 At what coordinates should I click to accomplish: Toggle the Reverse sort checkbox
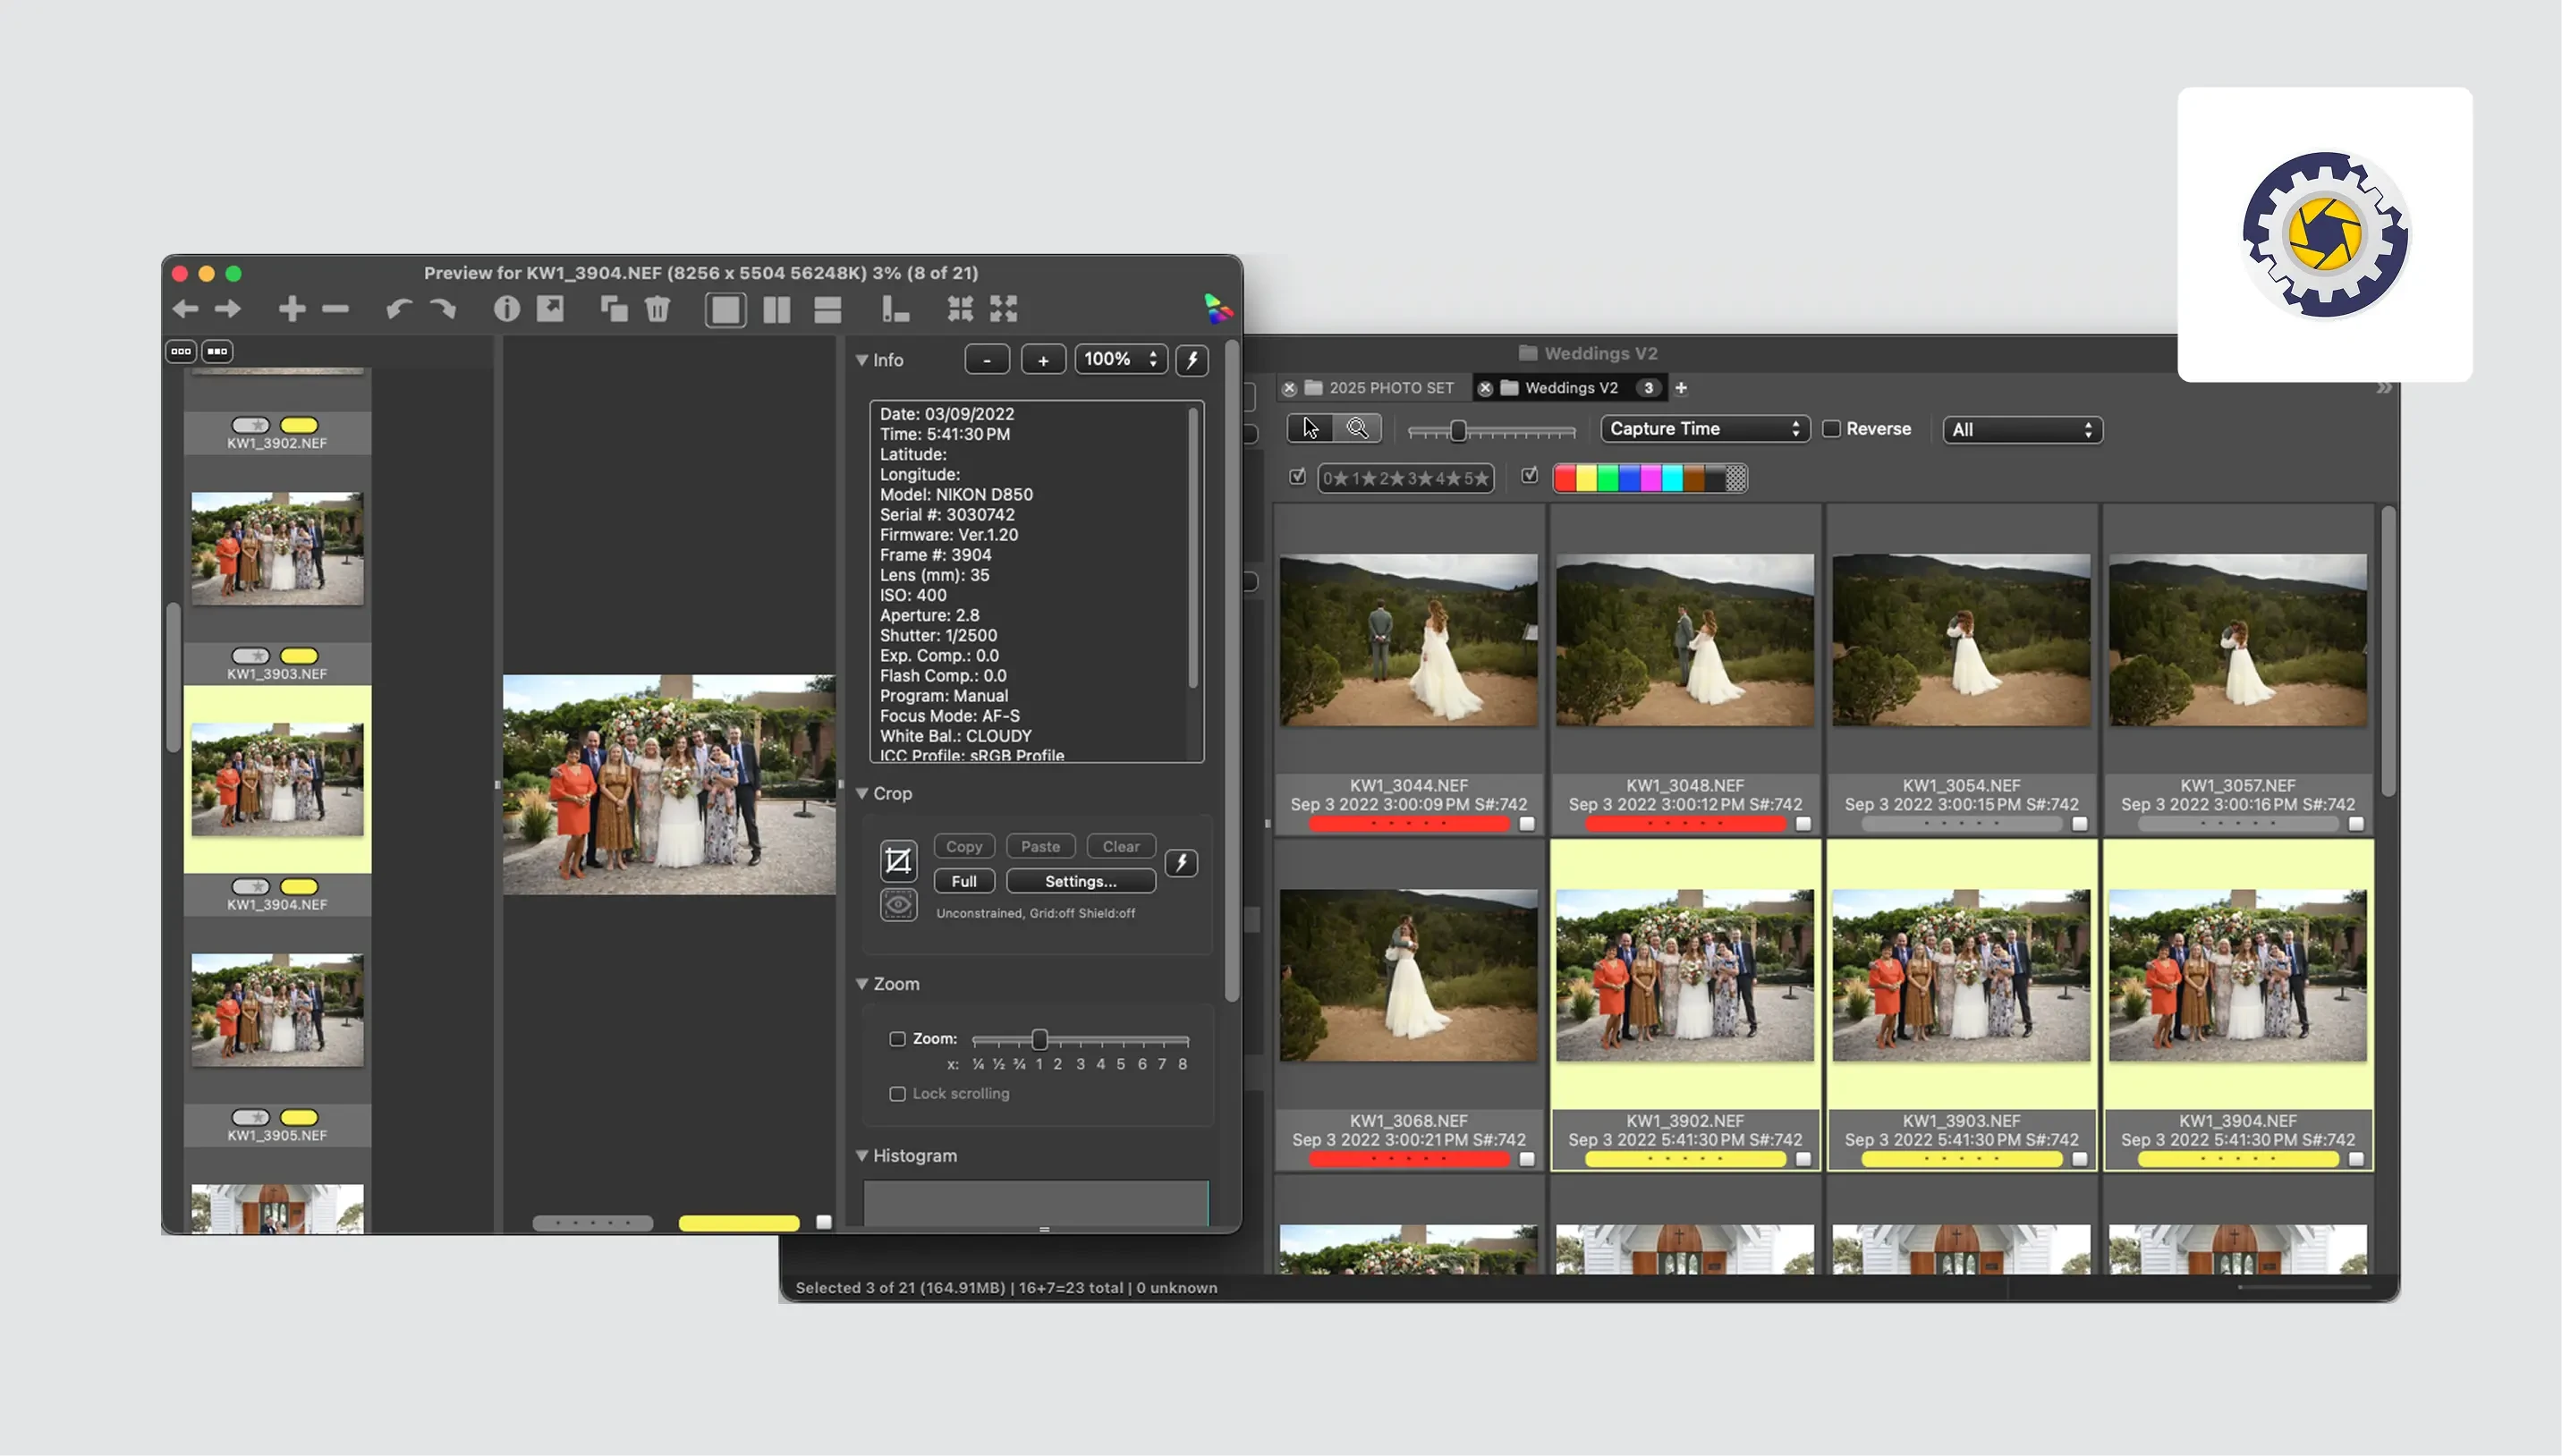click(x=1831, y=429)
